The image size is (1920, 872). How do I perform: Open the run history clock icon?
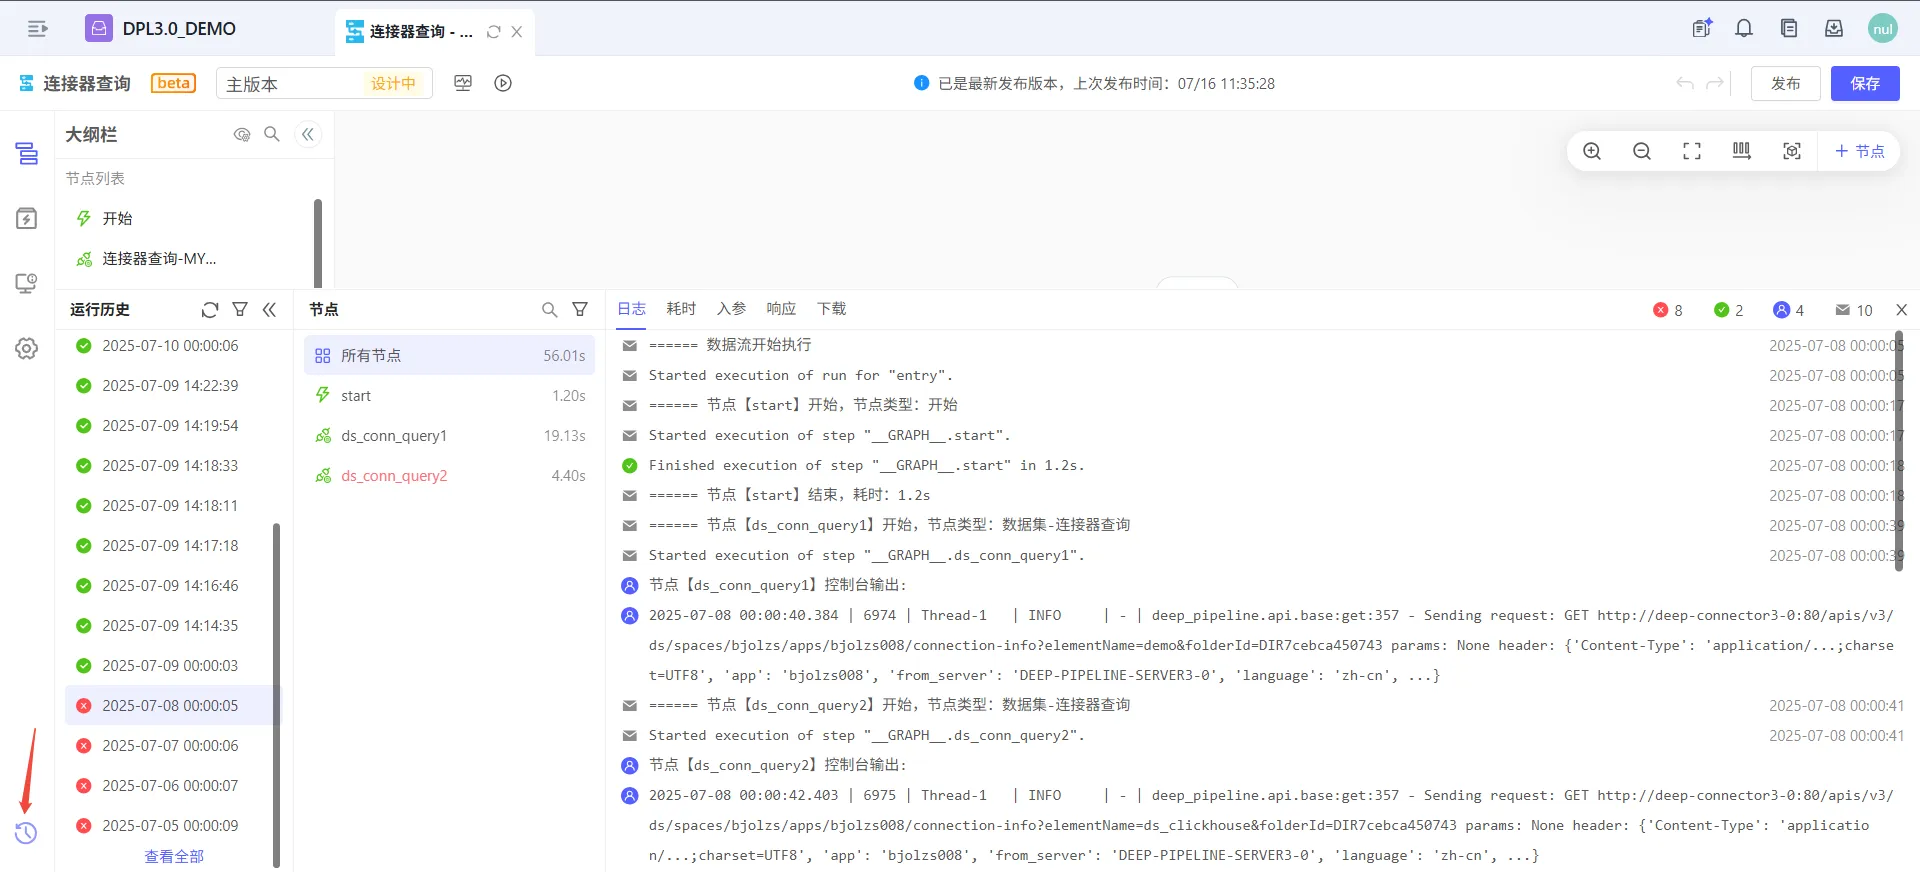coord(26,833)
